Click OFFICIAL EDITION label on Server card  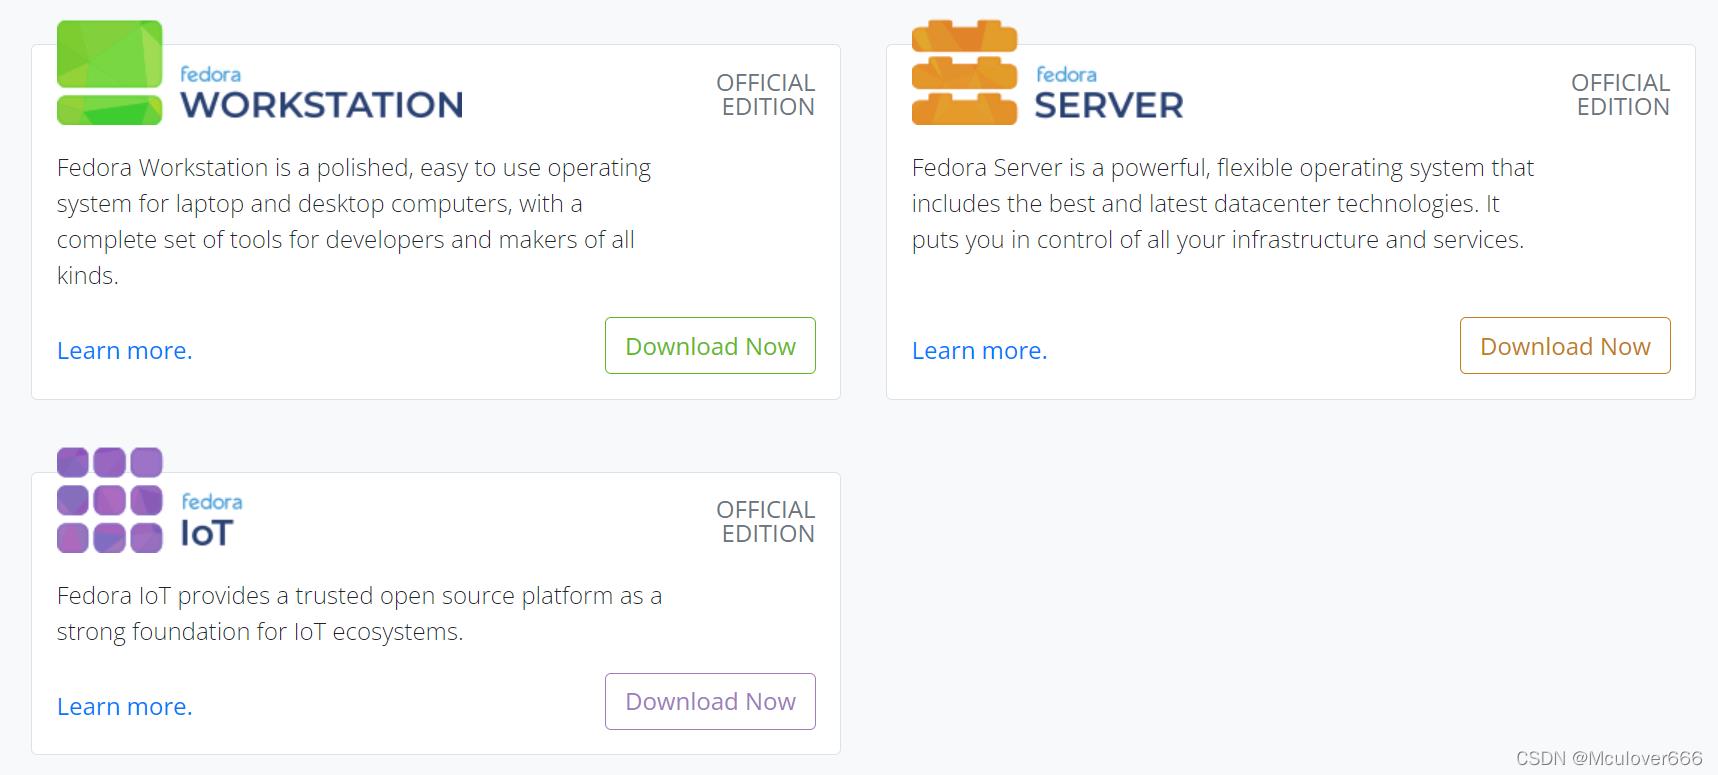point(1621,95)
